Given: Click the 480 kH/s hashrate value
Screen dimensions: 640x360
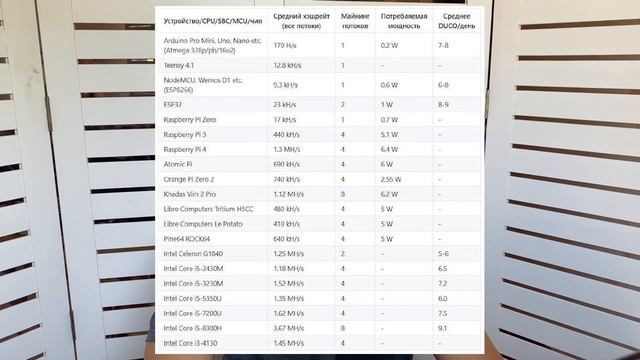Looking at the screenshot, I should pos(287,209).
